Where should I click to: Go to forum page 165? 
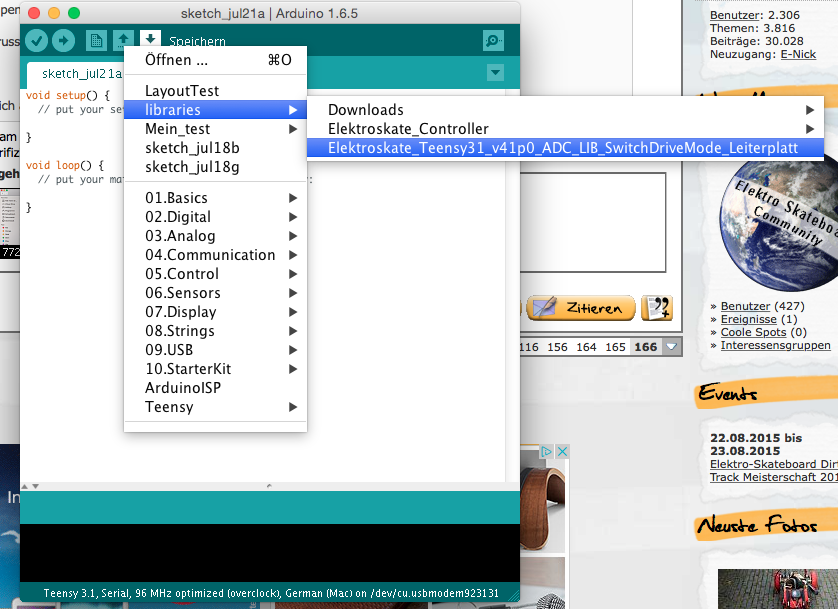coord(615,347)
